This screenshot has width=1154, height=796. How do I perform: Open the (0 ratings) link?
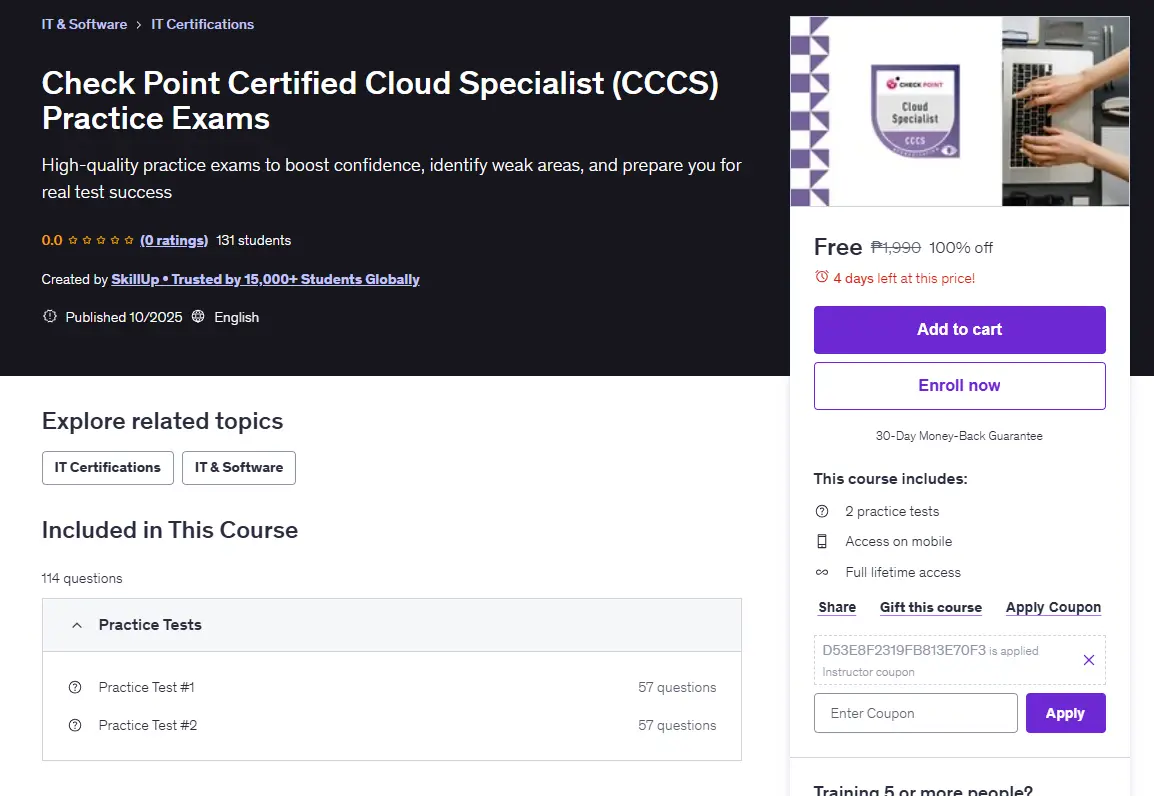174,241
